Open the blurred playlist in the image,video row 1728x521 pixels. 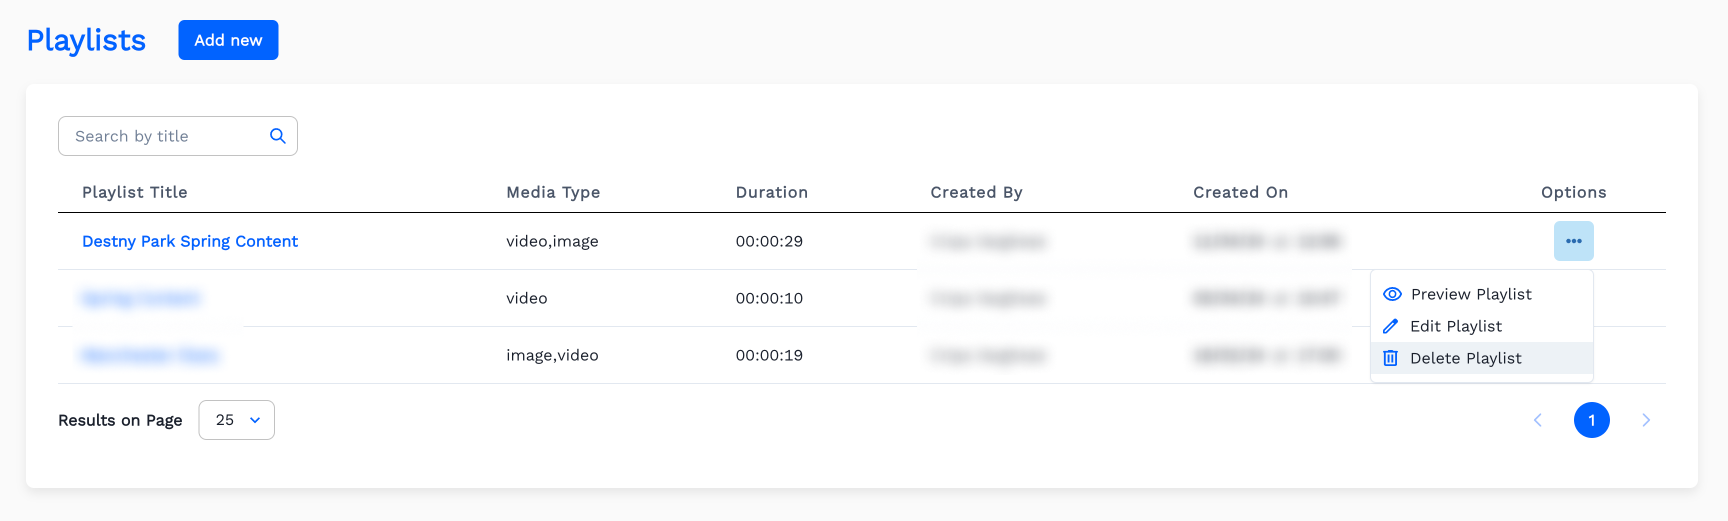point(150,355)
